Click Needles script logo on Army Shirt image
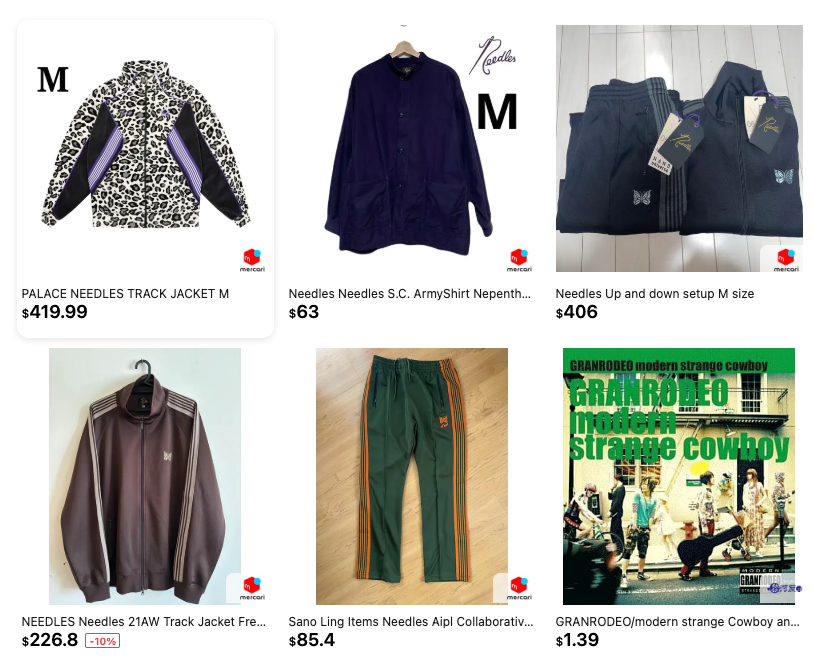The height and width of the screenshot is (662, 813). [493, 55]
